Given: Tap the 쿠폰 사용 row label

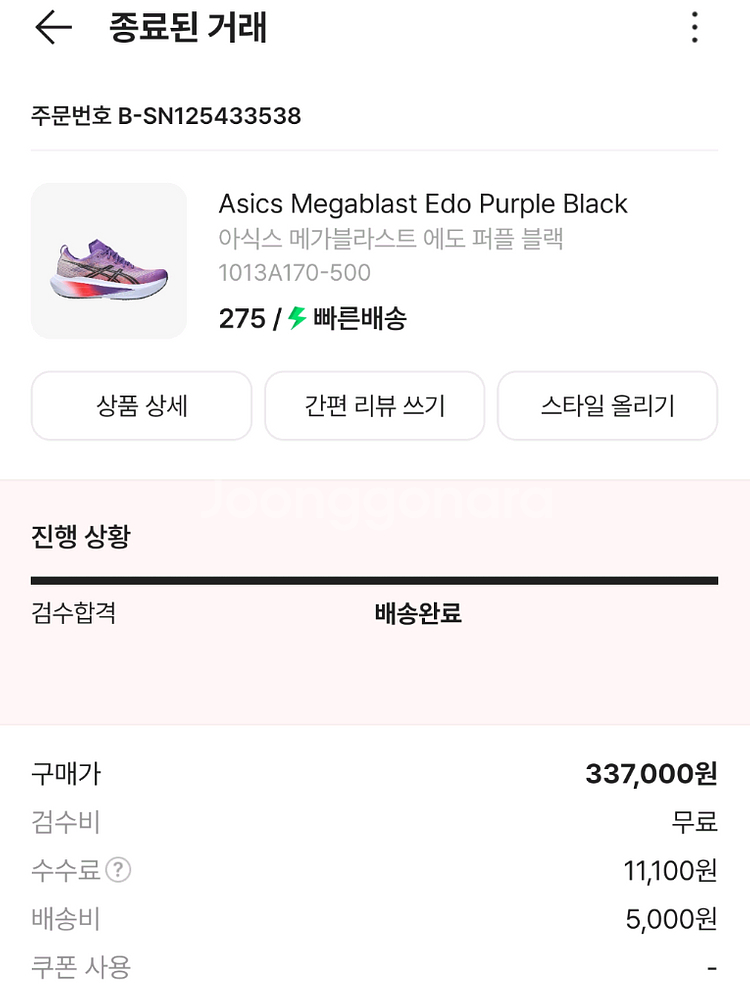Looking at the screenshot, I should click(x=81, y=967).
